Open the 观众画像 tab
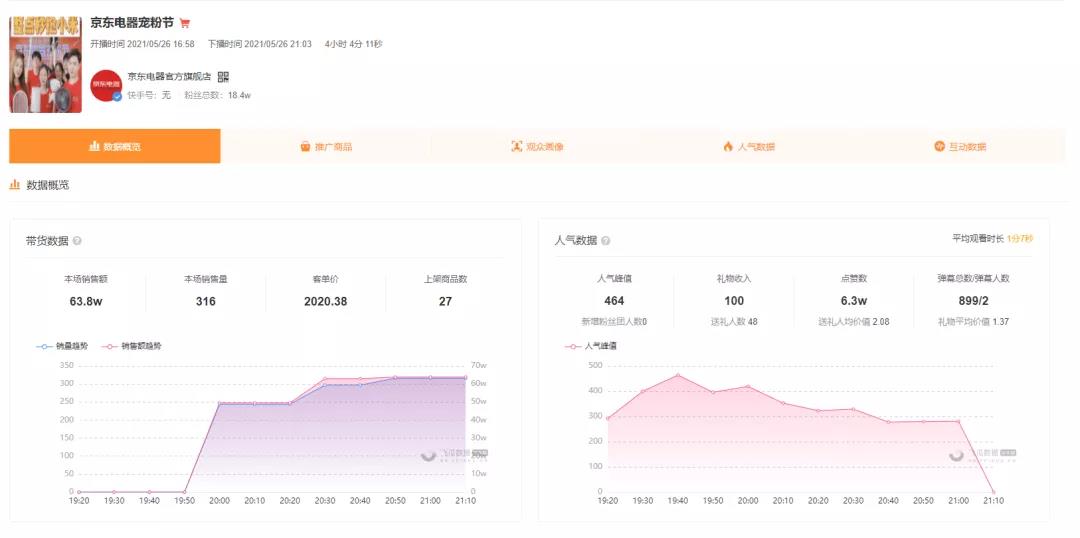 coord(537,146)
